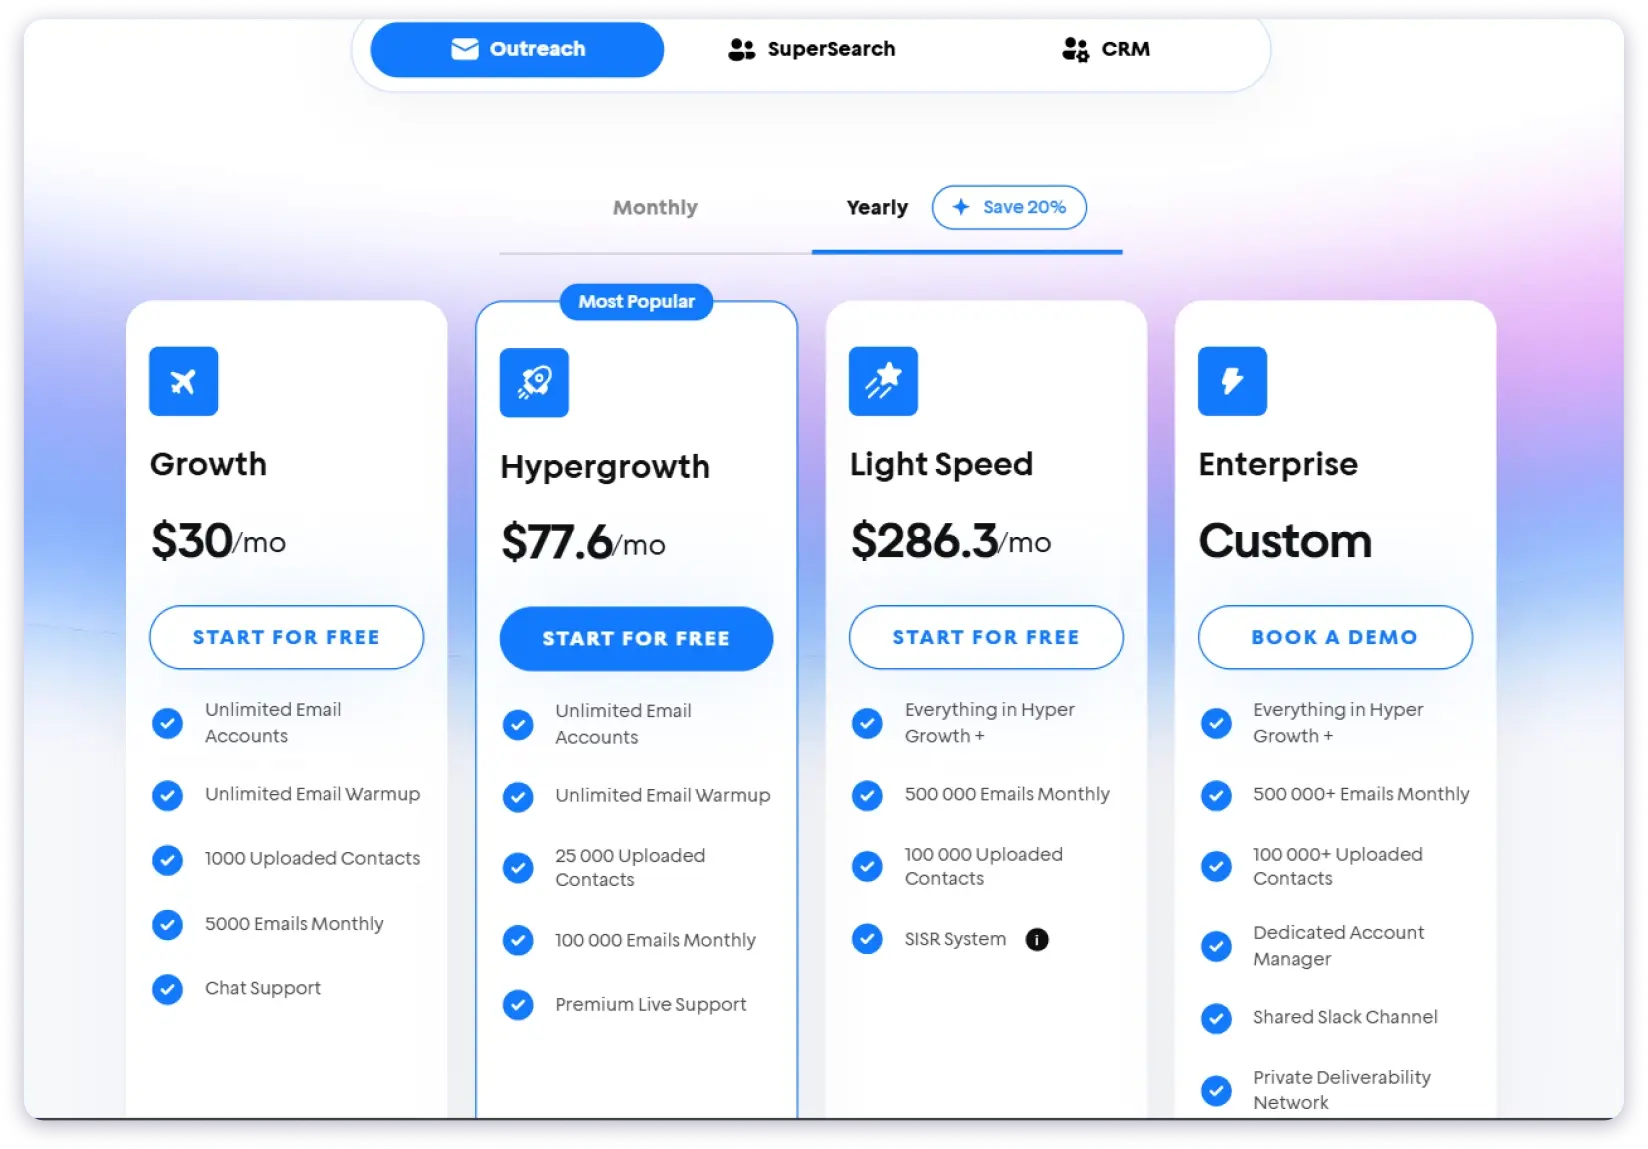Image resolution: width=1648 pixels, height=1149 pixels.
Task: Select Yearly billing option
Action: tap(877, 207)
